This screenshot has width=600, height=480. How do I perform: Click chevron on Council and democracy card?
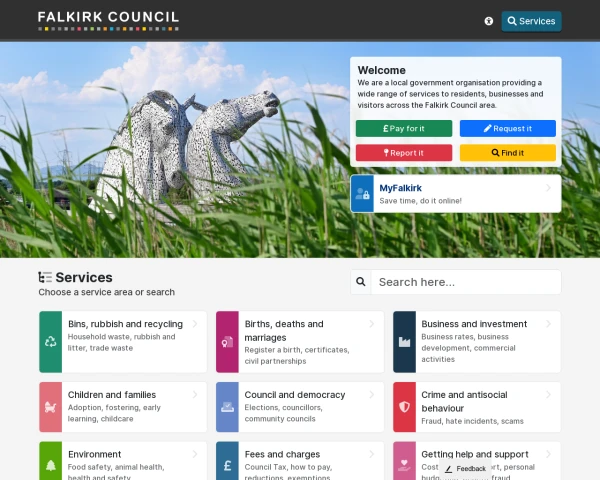(x=372, y=395)
